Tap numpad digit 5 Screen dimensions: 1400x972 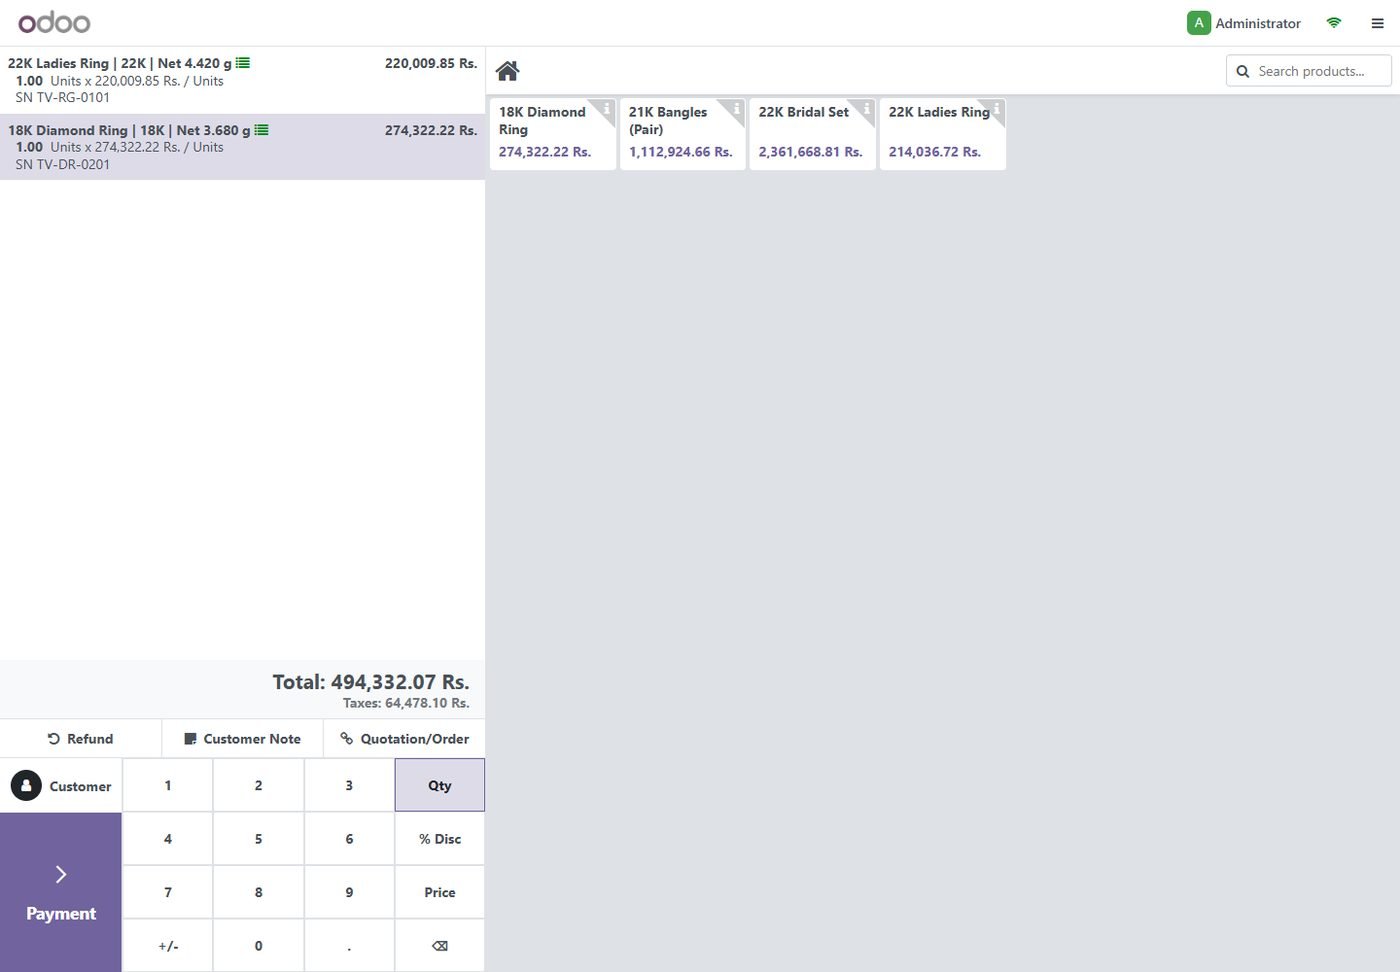pos(258,839)
